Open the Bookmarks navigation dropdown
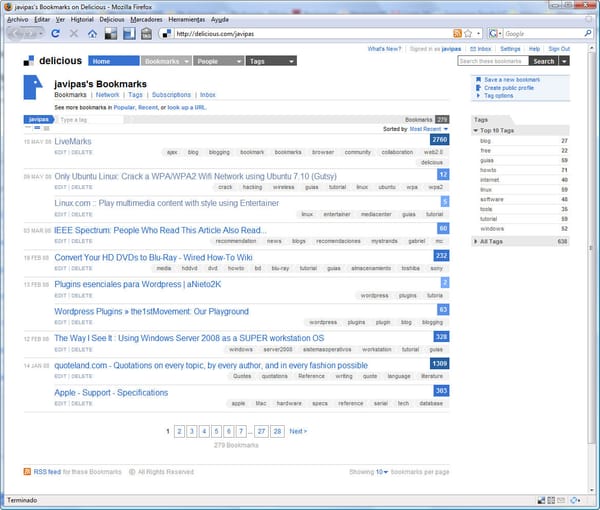 click(x=185, y=61)
